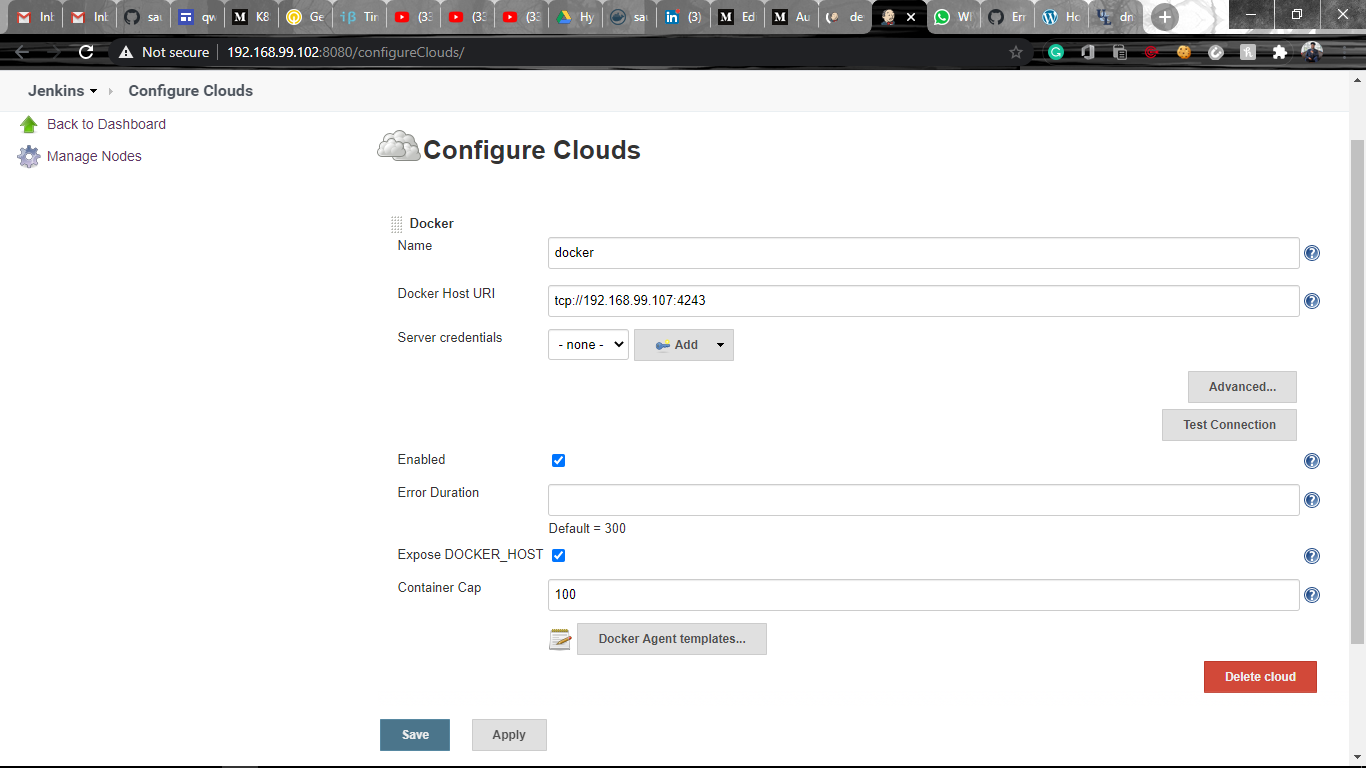Bookmark this page with the star icon
Viewport: 1366px width, 768px height.
point(1016,52)
